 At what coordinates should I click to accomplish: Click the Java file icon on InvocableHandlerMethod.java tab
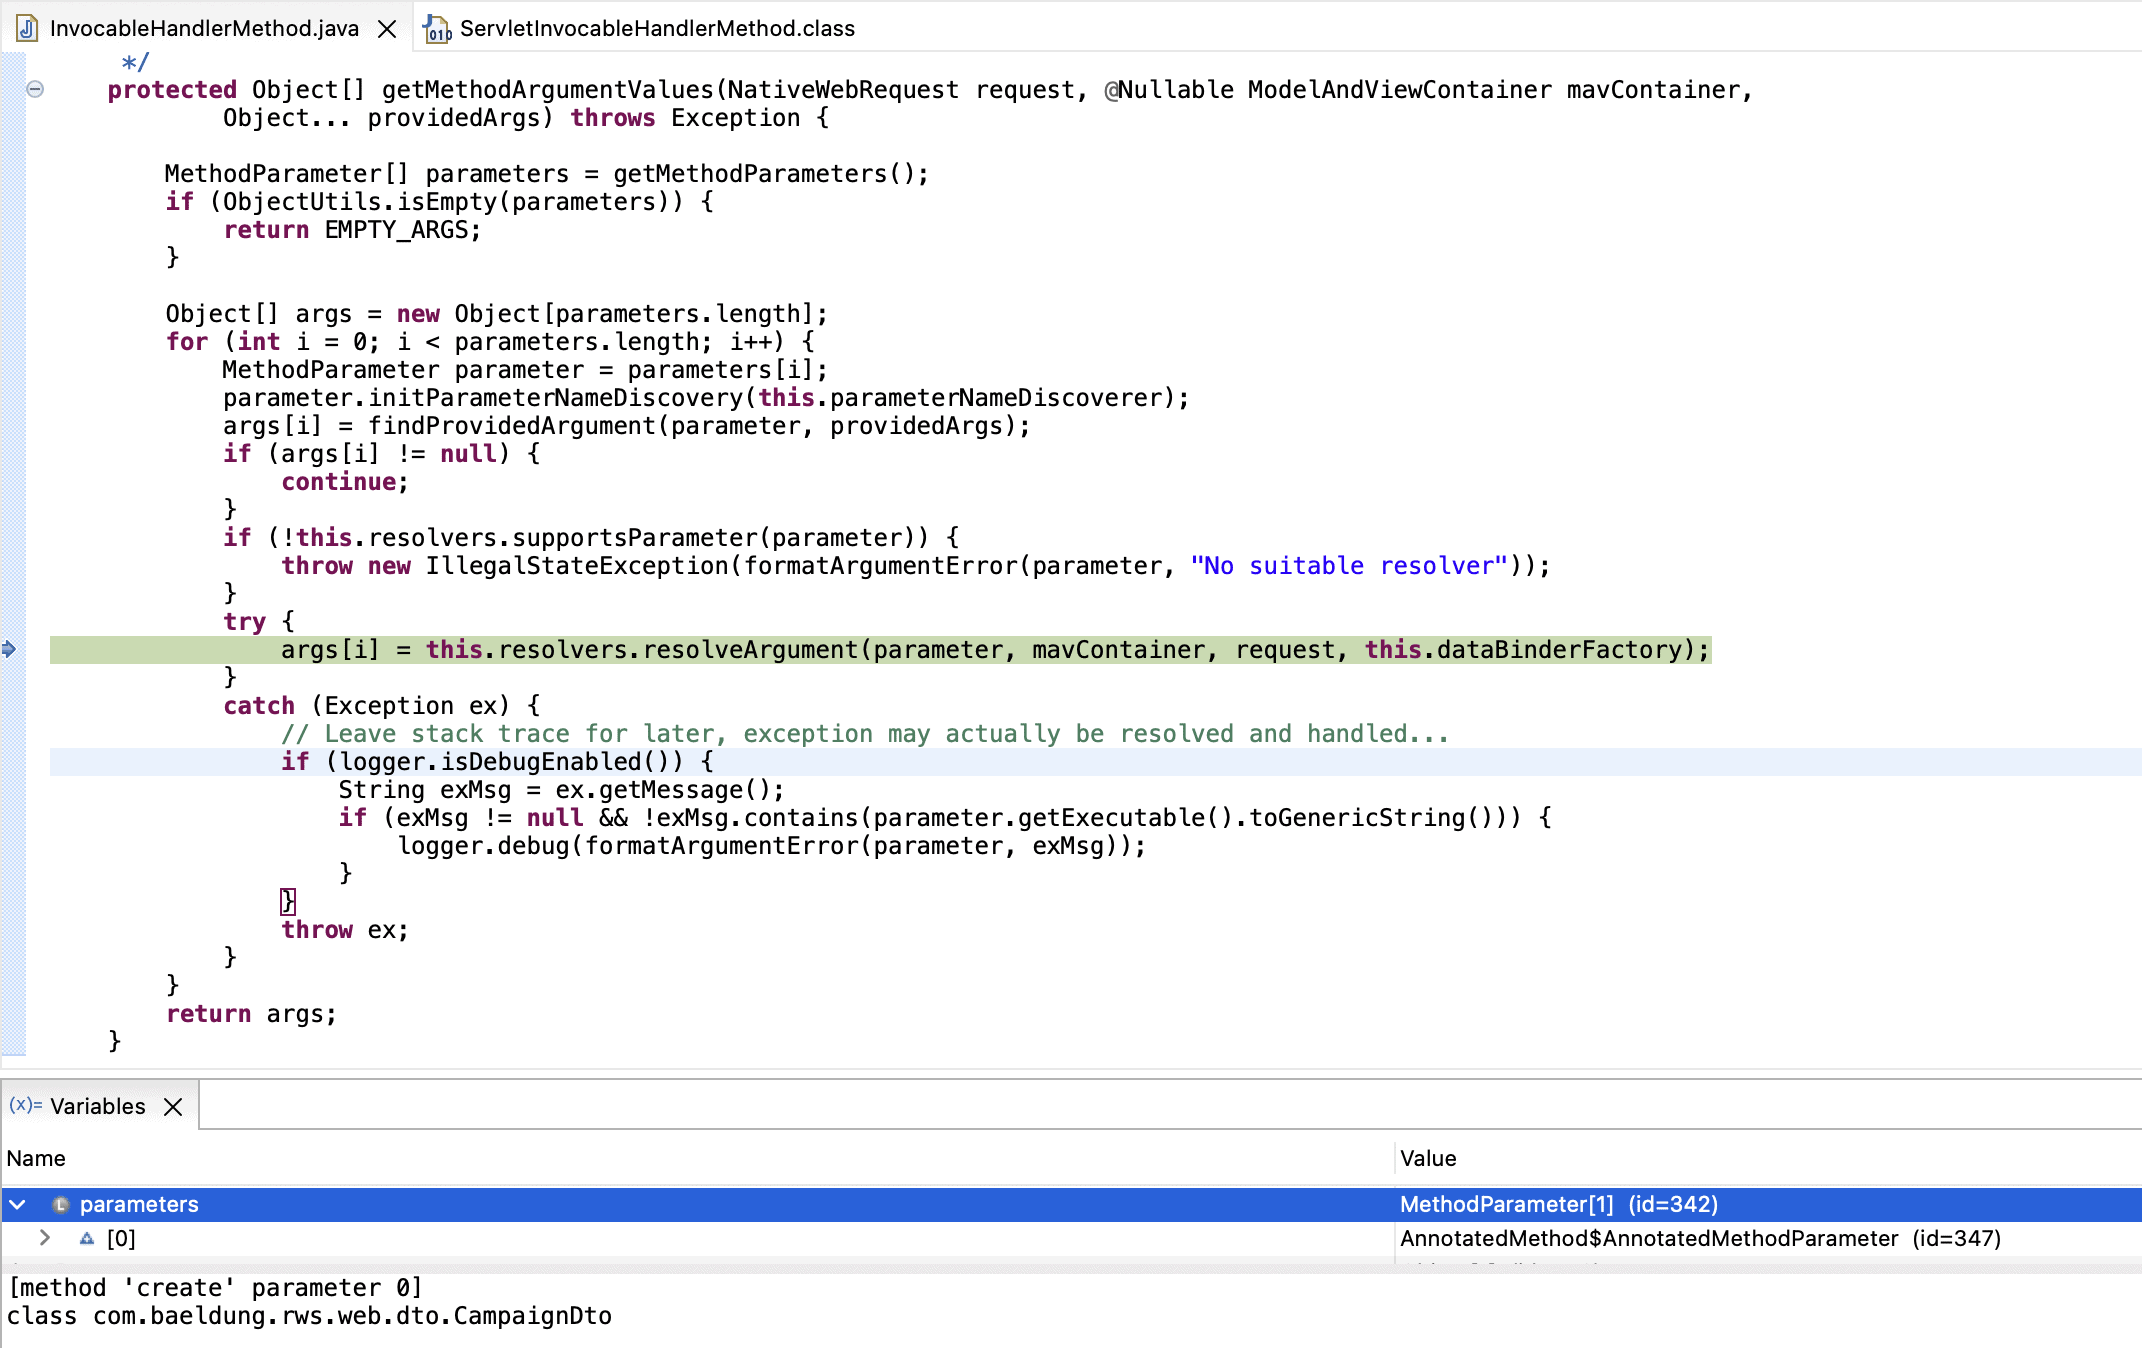tap(27, 28)
